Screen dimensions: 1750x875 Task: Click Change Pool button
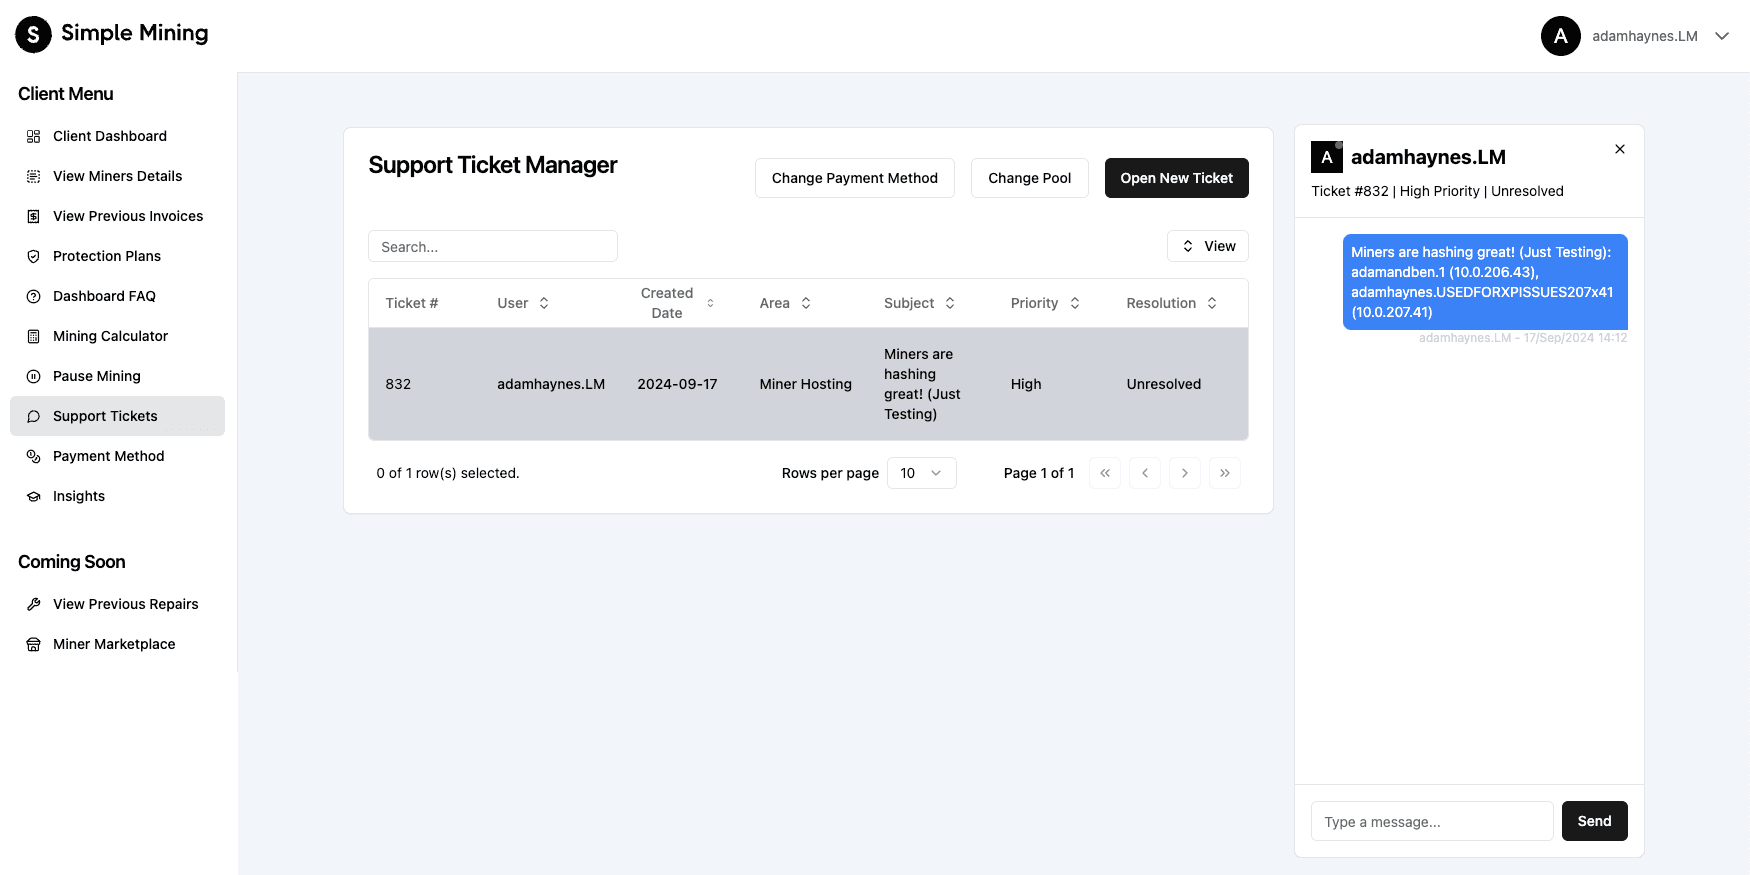tap(1029, 178)
